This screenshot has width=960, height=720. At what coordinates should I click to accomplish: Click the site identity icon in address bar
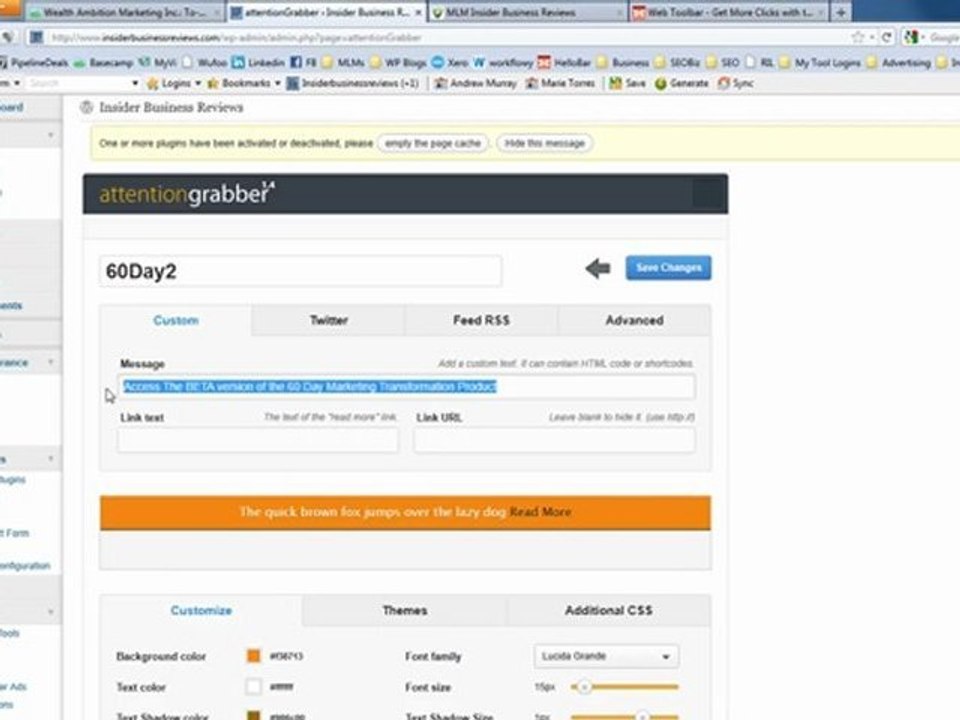point(37,37)
